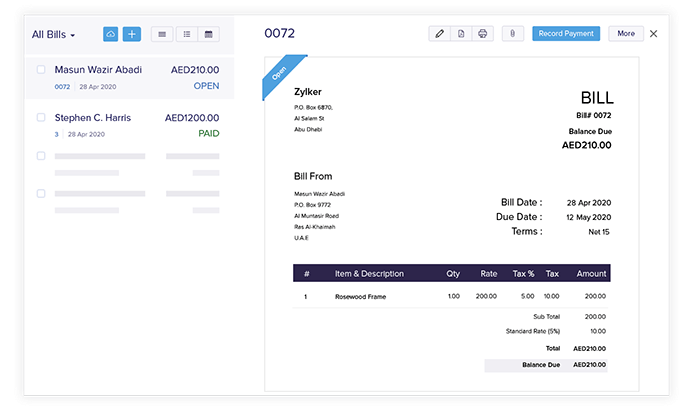This screenshot has width=691, height=408.
Task: Tick the Masun Wazir Abadi checkbox
Action: pyautogui.click(x=41, y=69)
